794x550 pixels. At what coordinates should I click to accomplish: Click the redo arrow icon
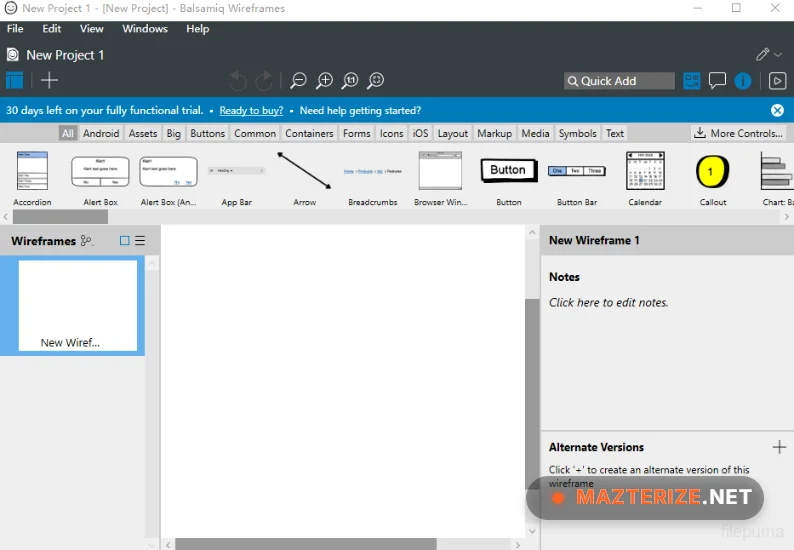[x=264, y=81]
